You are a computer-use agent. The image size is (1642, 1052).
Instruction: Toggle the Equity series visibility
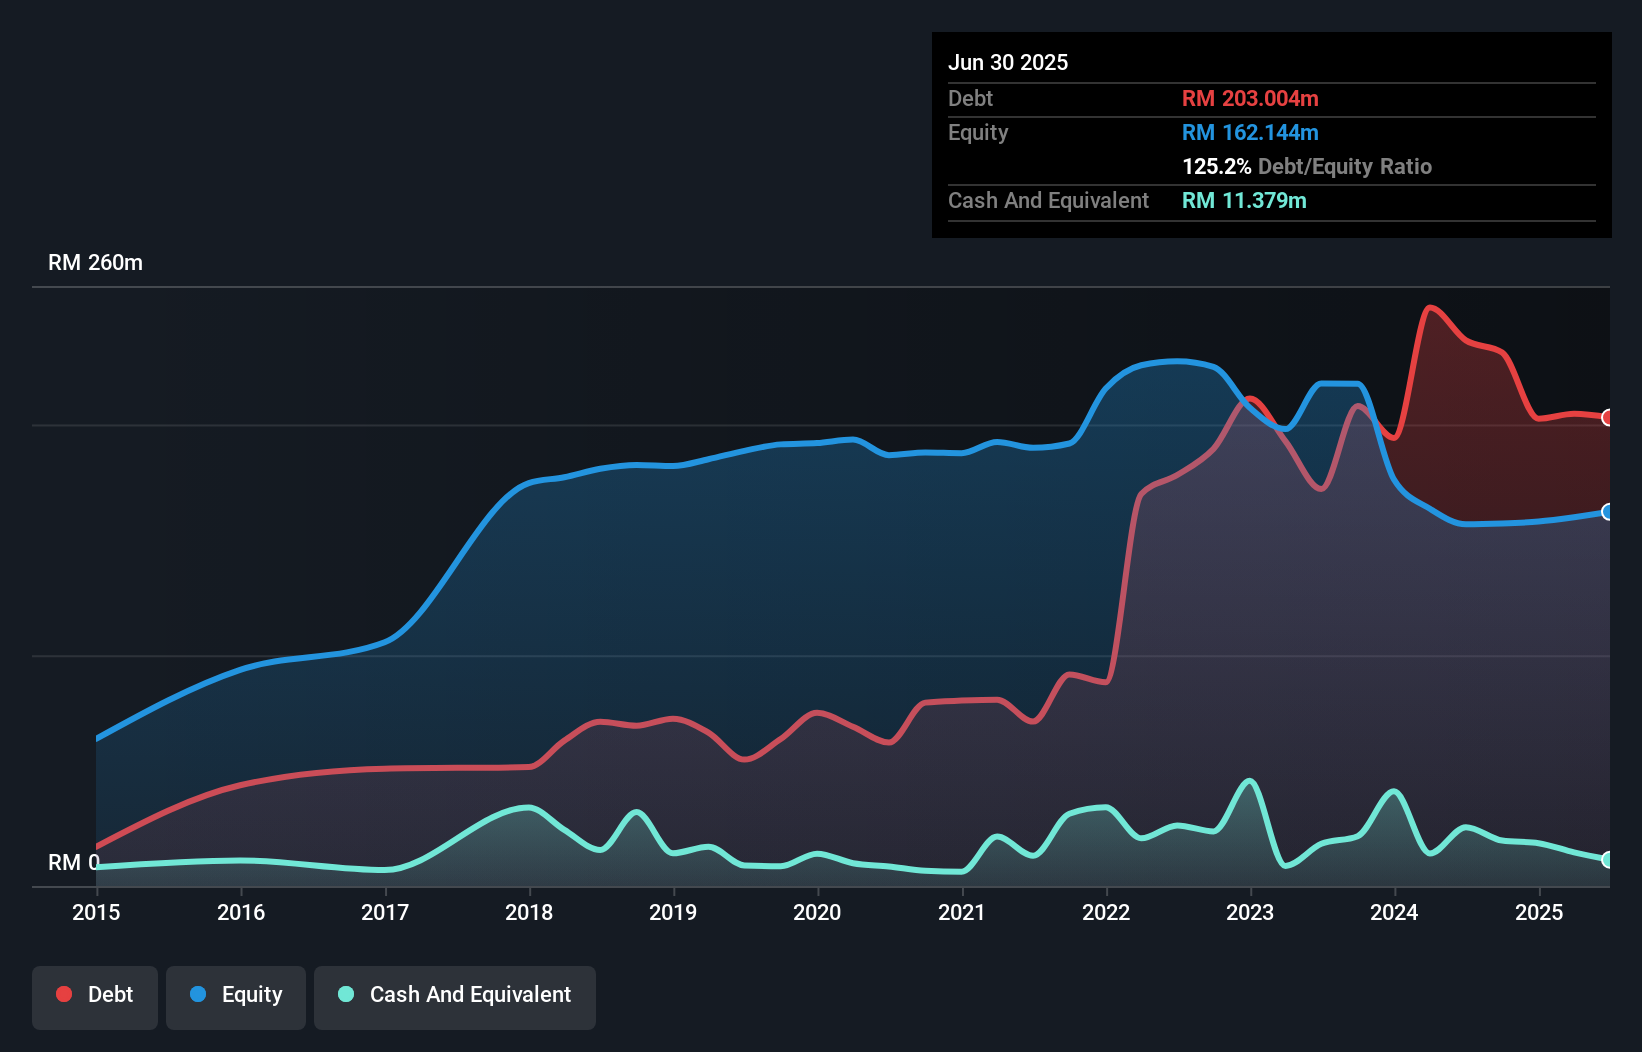(235, 995)
